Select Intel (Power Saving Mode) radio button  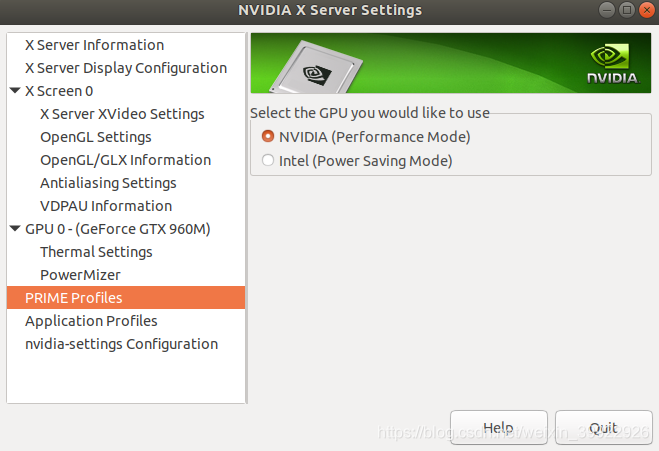coord(268,161)
